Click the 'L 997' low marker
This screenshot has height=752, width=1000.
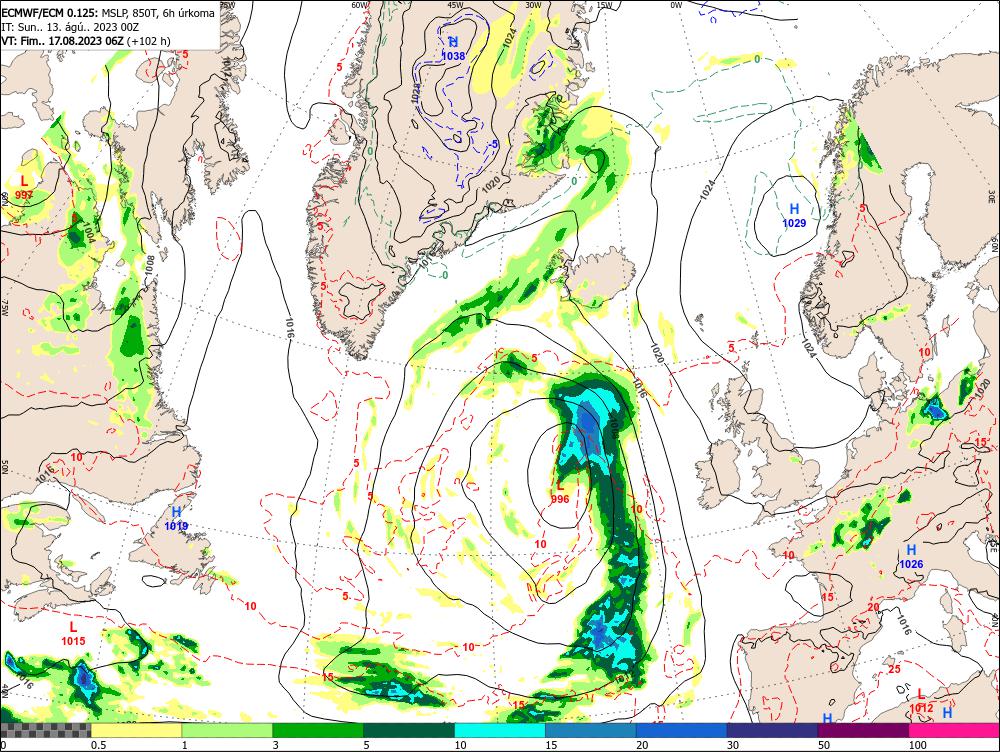[24, 188]
